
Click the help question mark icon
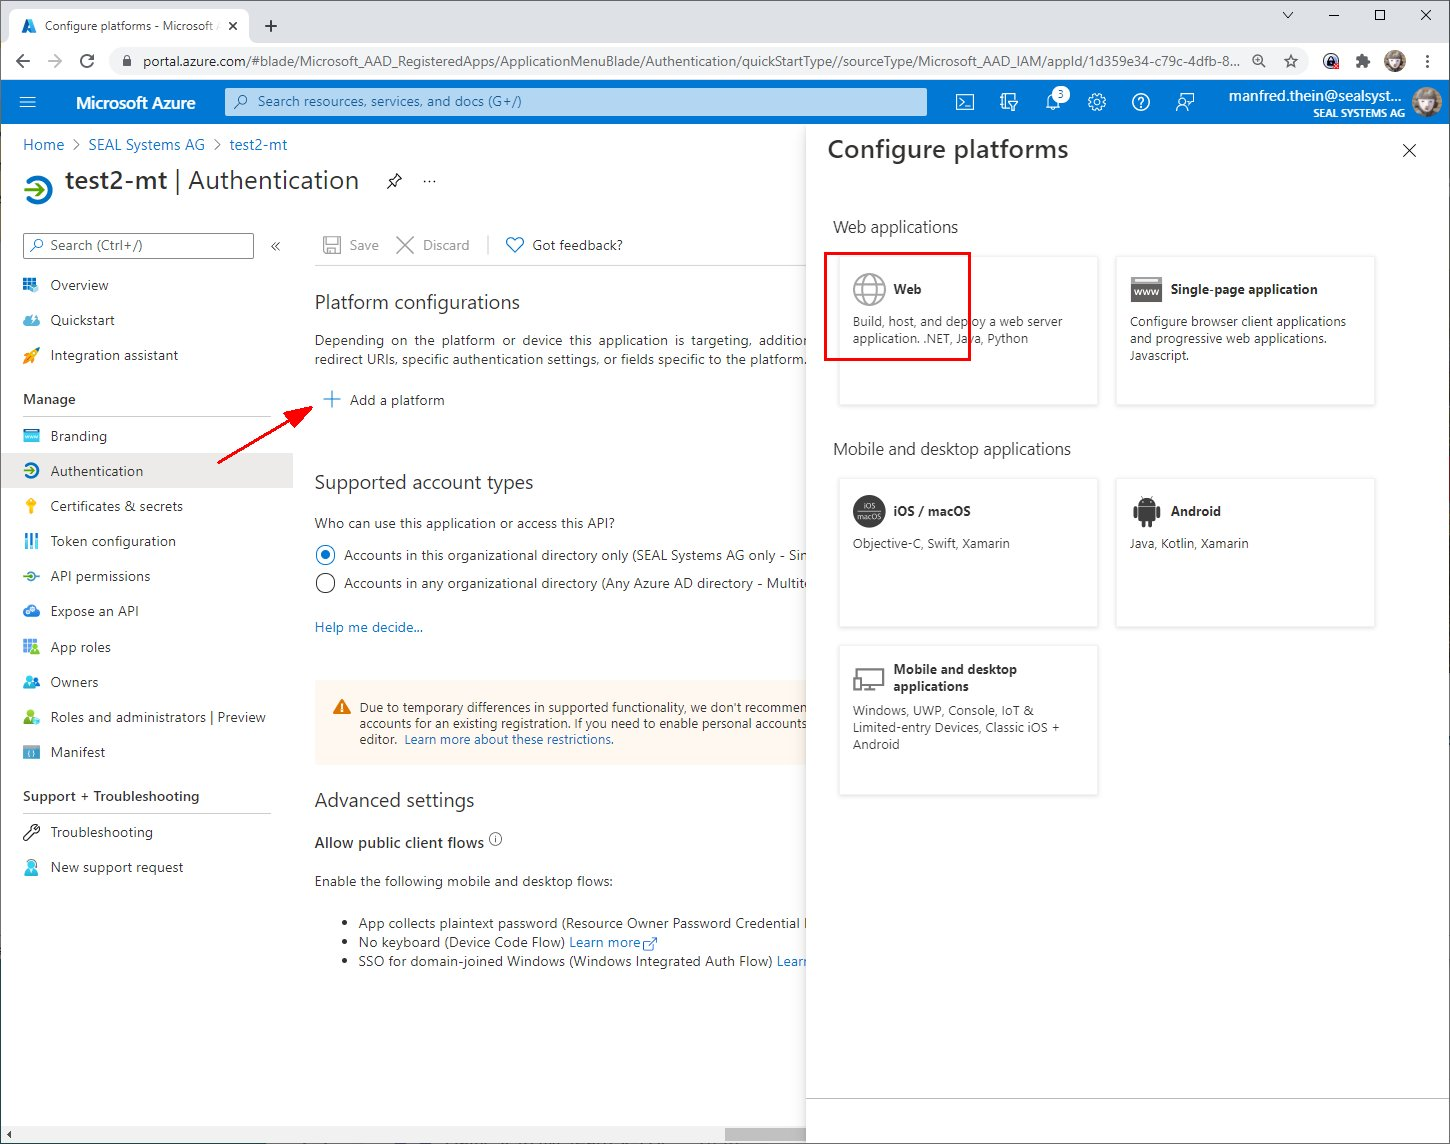click(1140, 101)
